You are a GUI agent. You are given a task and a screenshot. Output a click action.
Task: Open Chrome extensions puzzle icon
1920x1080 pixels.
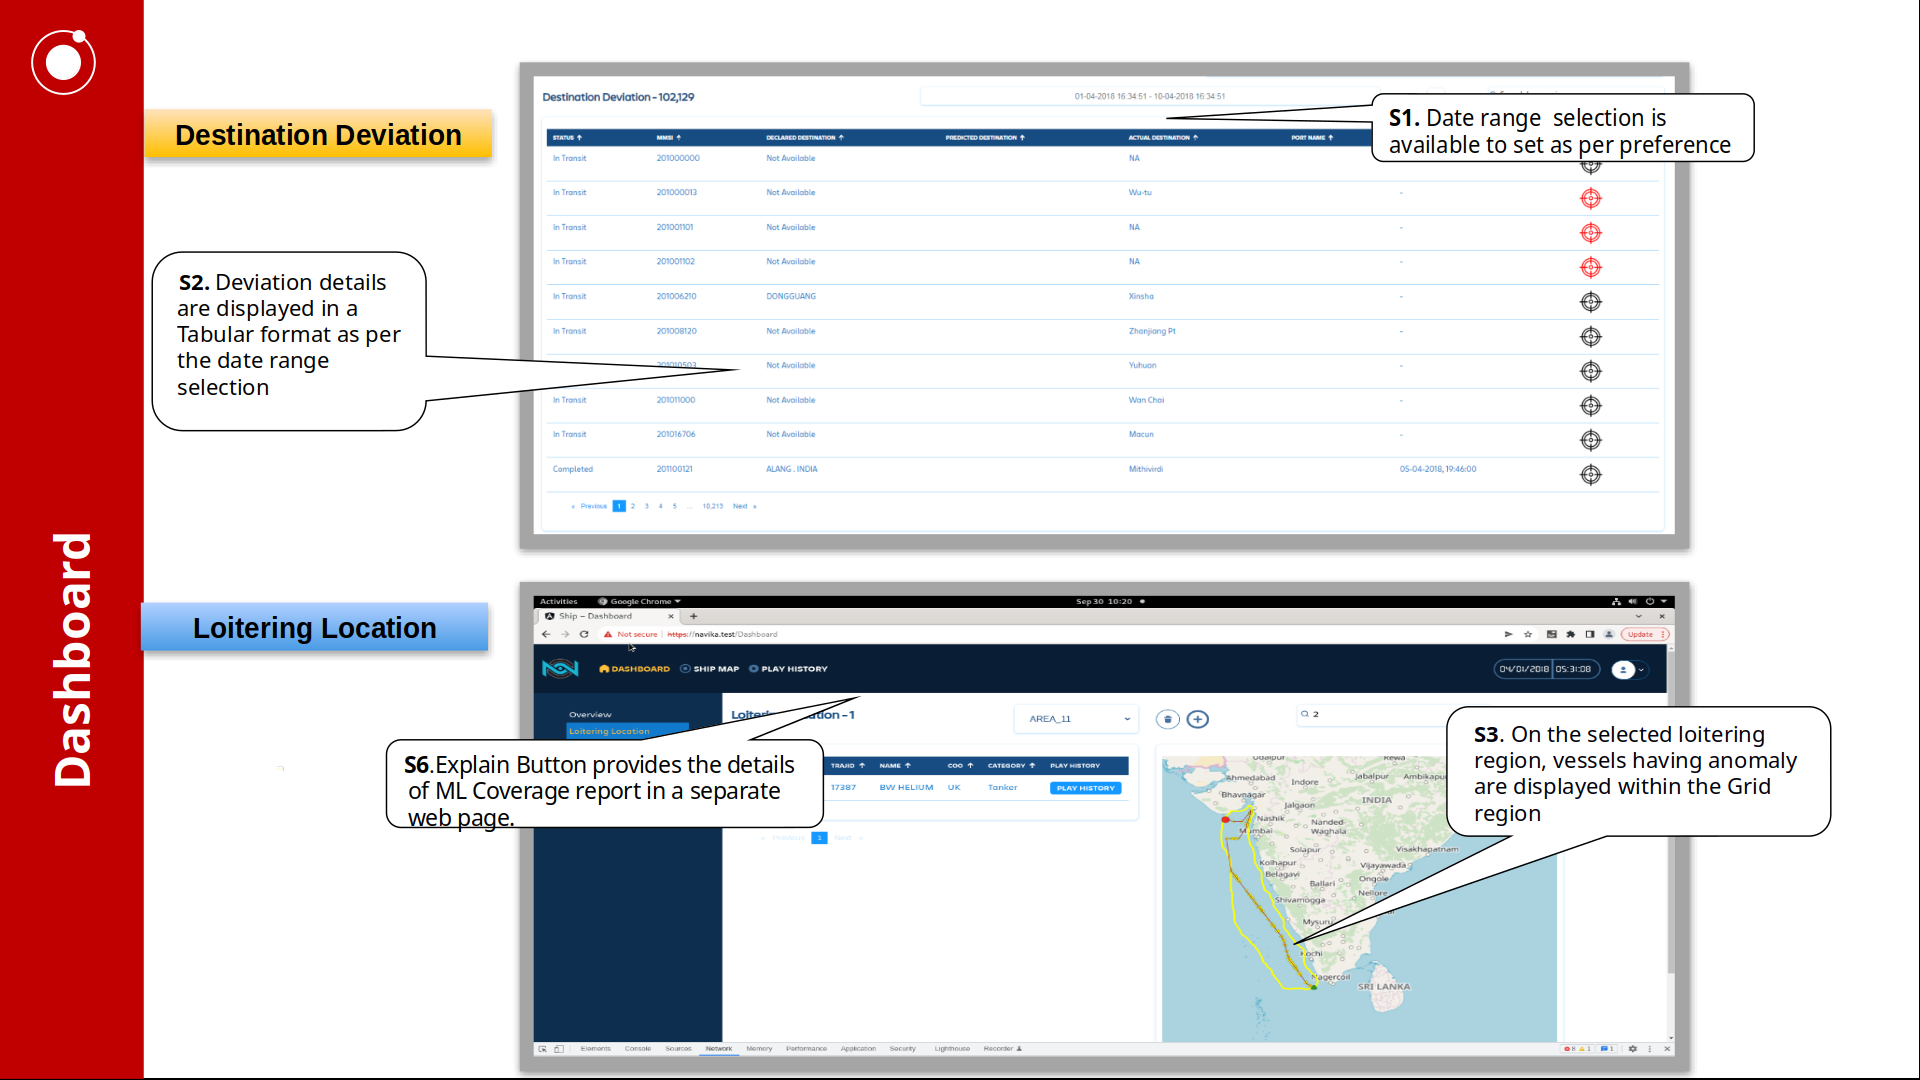1570,634
